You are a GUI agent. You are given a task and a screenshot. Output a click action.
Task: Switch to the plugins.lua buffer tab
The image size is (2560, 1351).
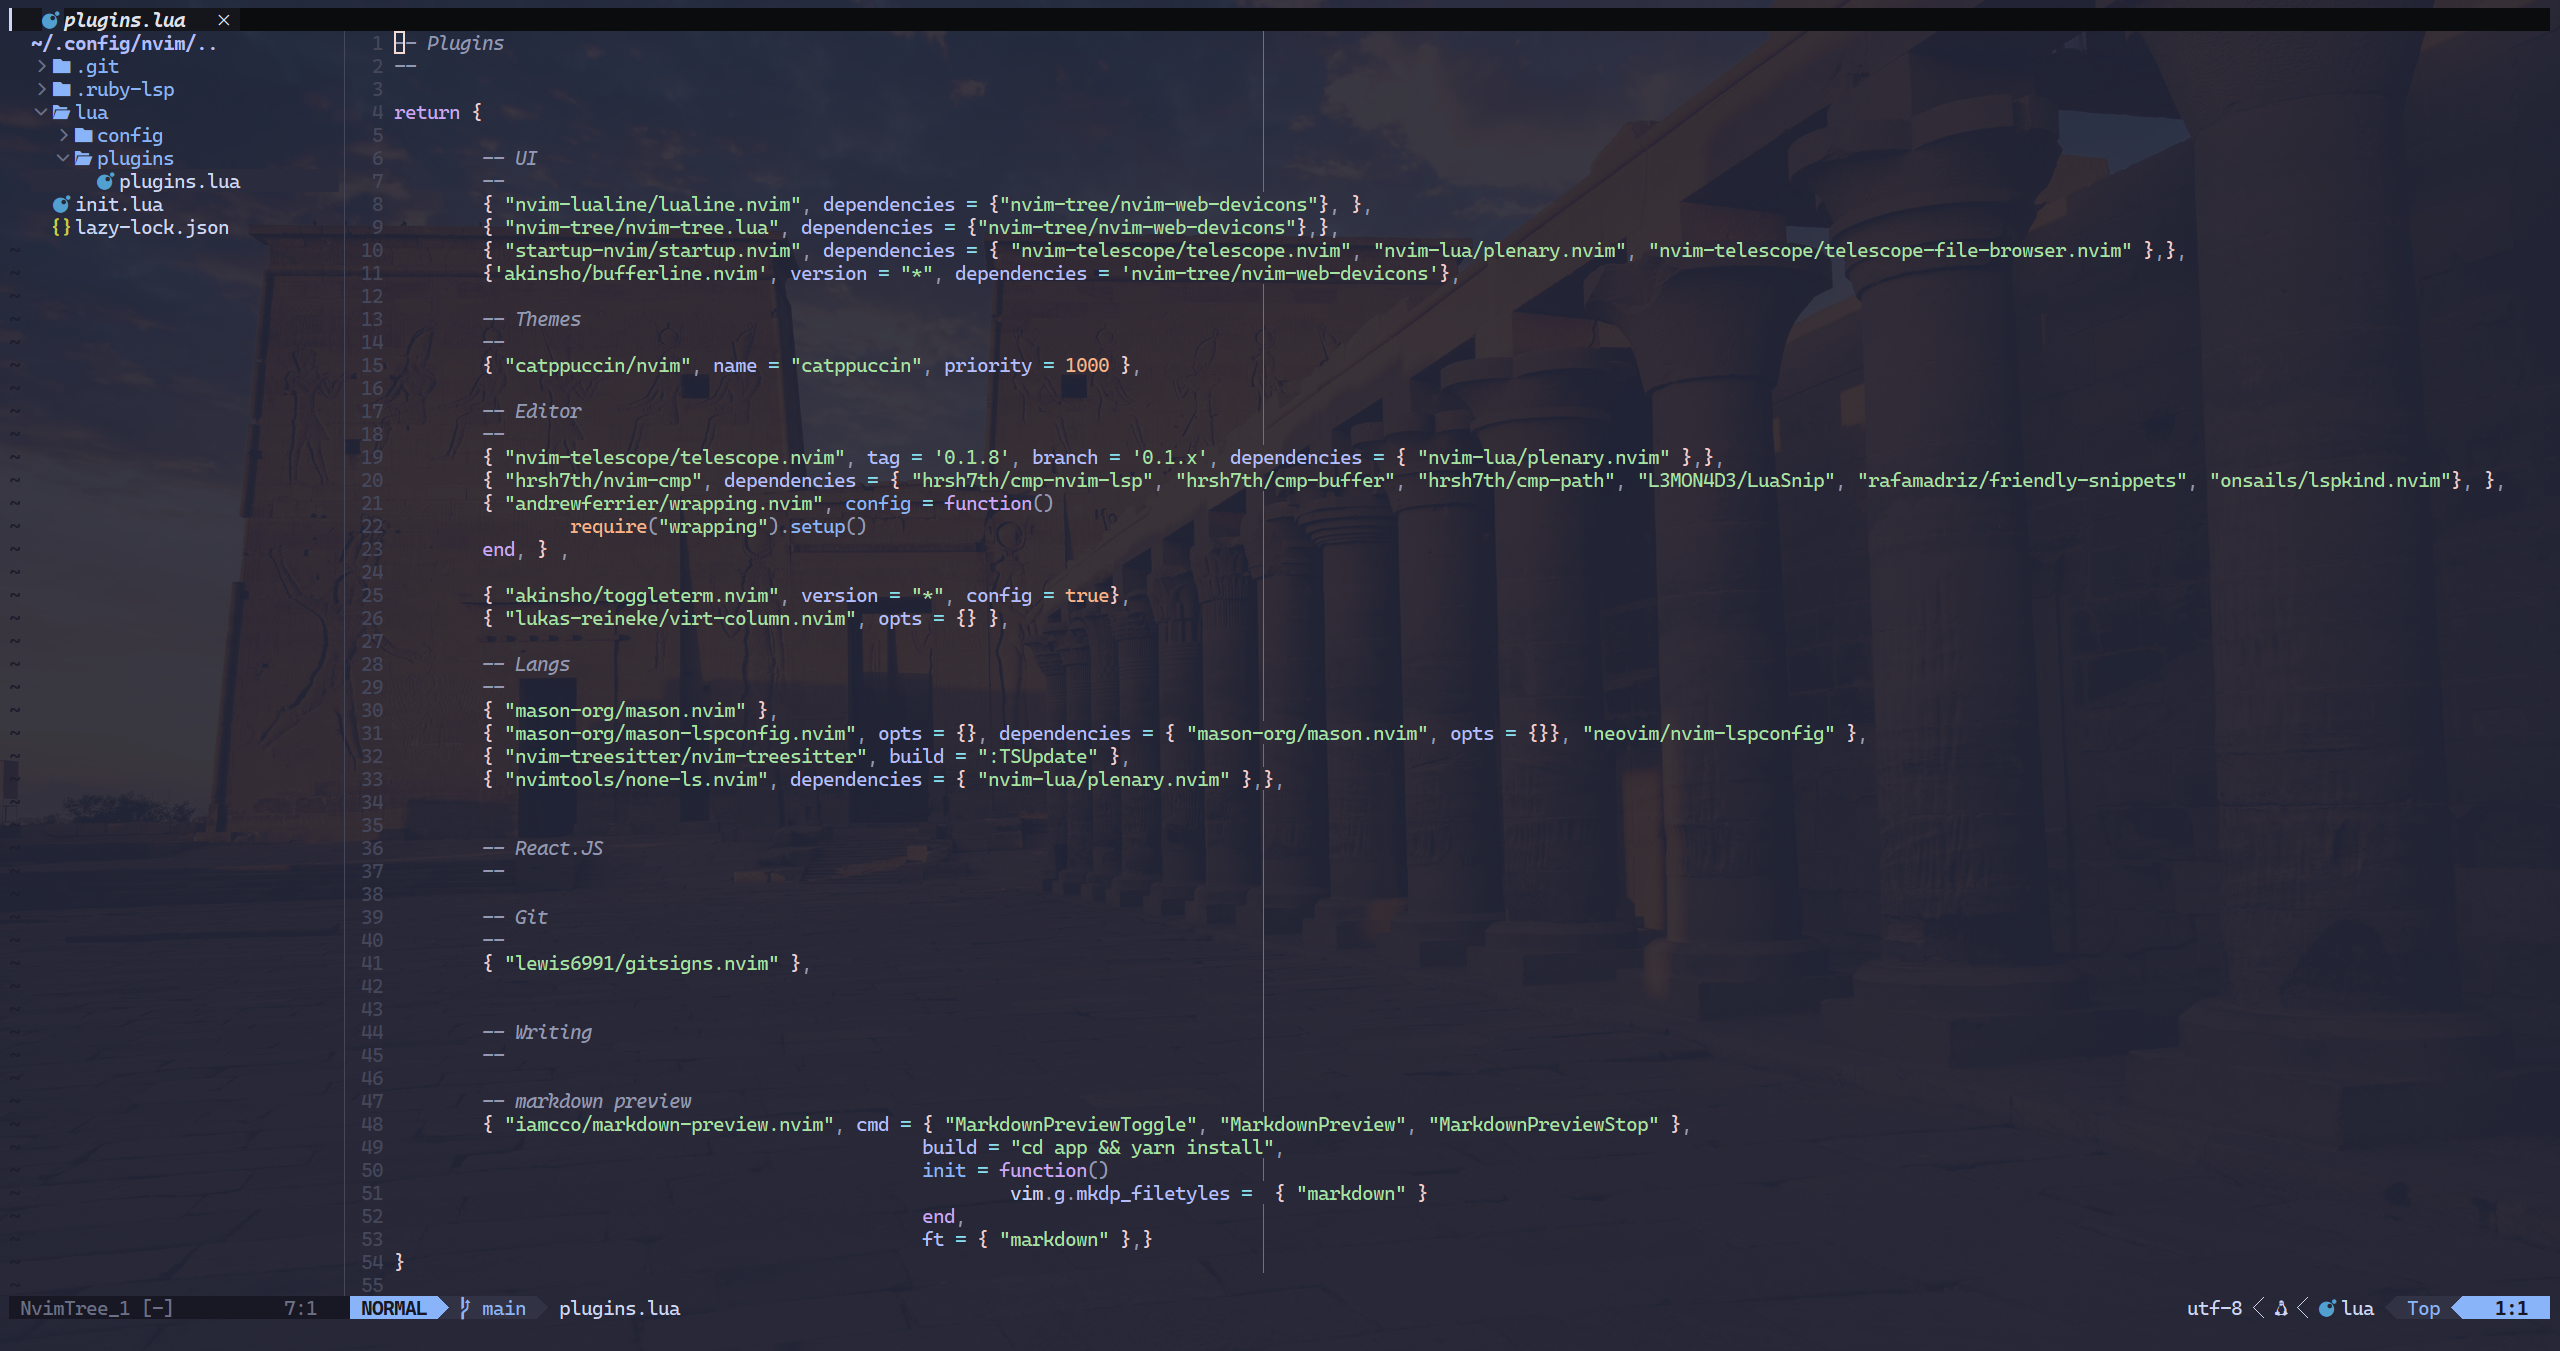coord(125,20)
